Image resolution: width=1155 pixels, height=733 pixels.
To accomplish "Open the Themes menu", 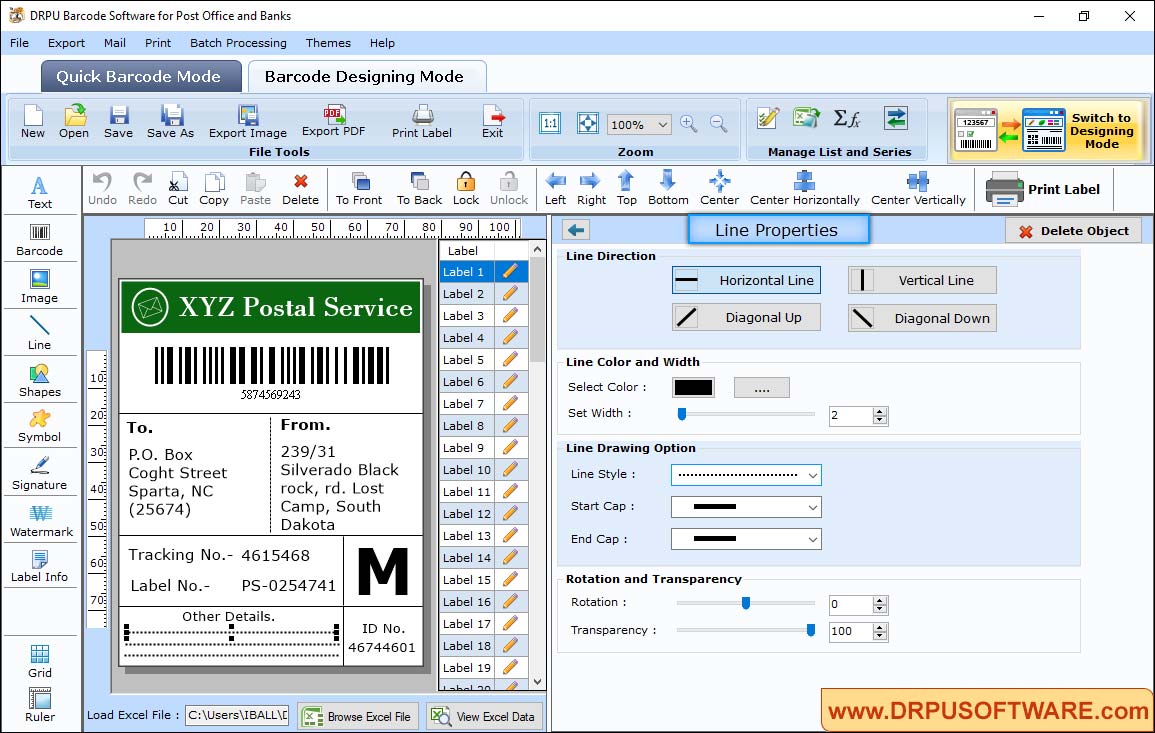I will pyautogui.click(x=329, y=43).
